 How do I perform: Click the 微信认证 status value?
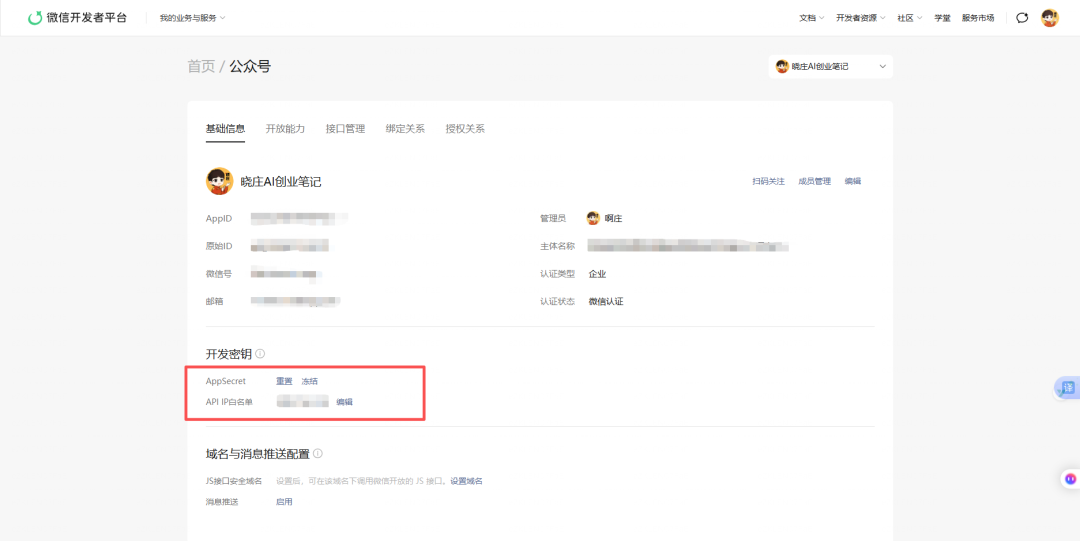point(606,301)
